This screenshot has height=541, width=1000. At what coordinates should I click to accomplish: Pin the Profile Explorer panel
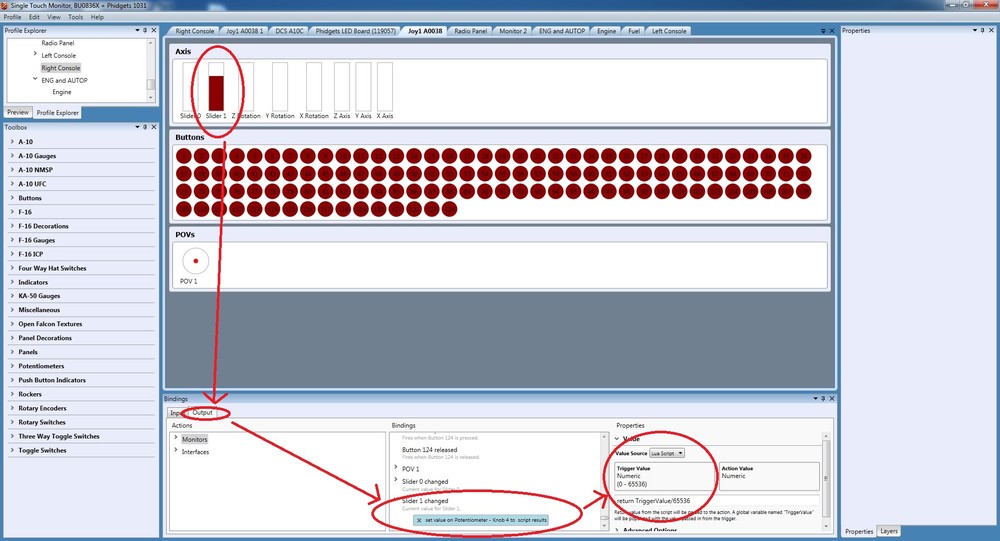pyautogui.click(x=145, y=30)
